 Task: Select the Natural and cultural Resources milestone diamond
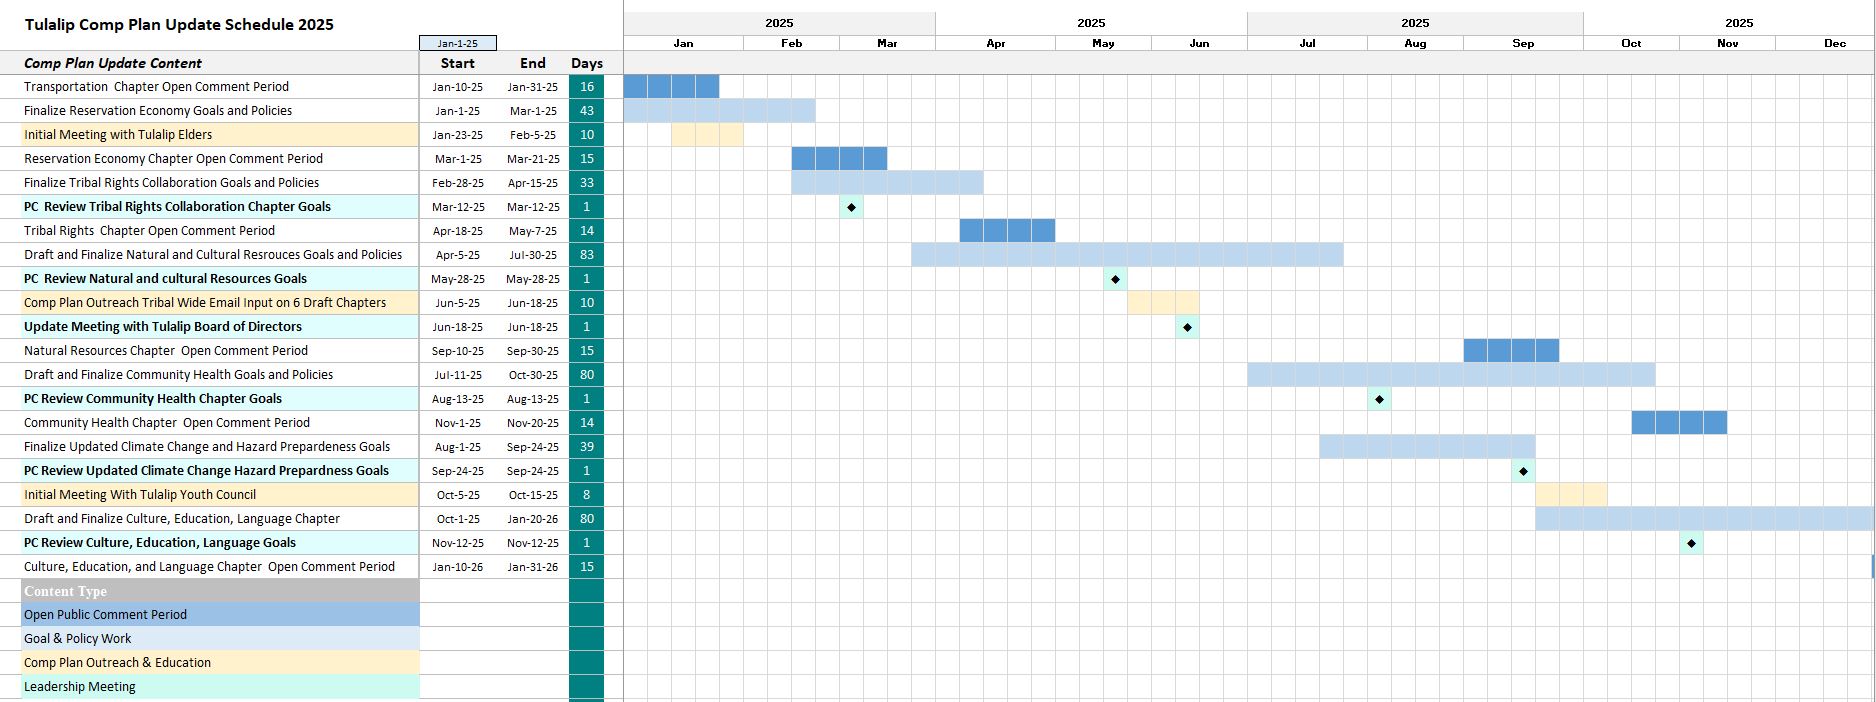coord(1115,279)
